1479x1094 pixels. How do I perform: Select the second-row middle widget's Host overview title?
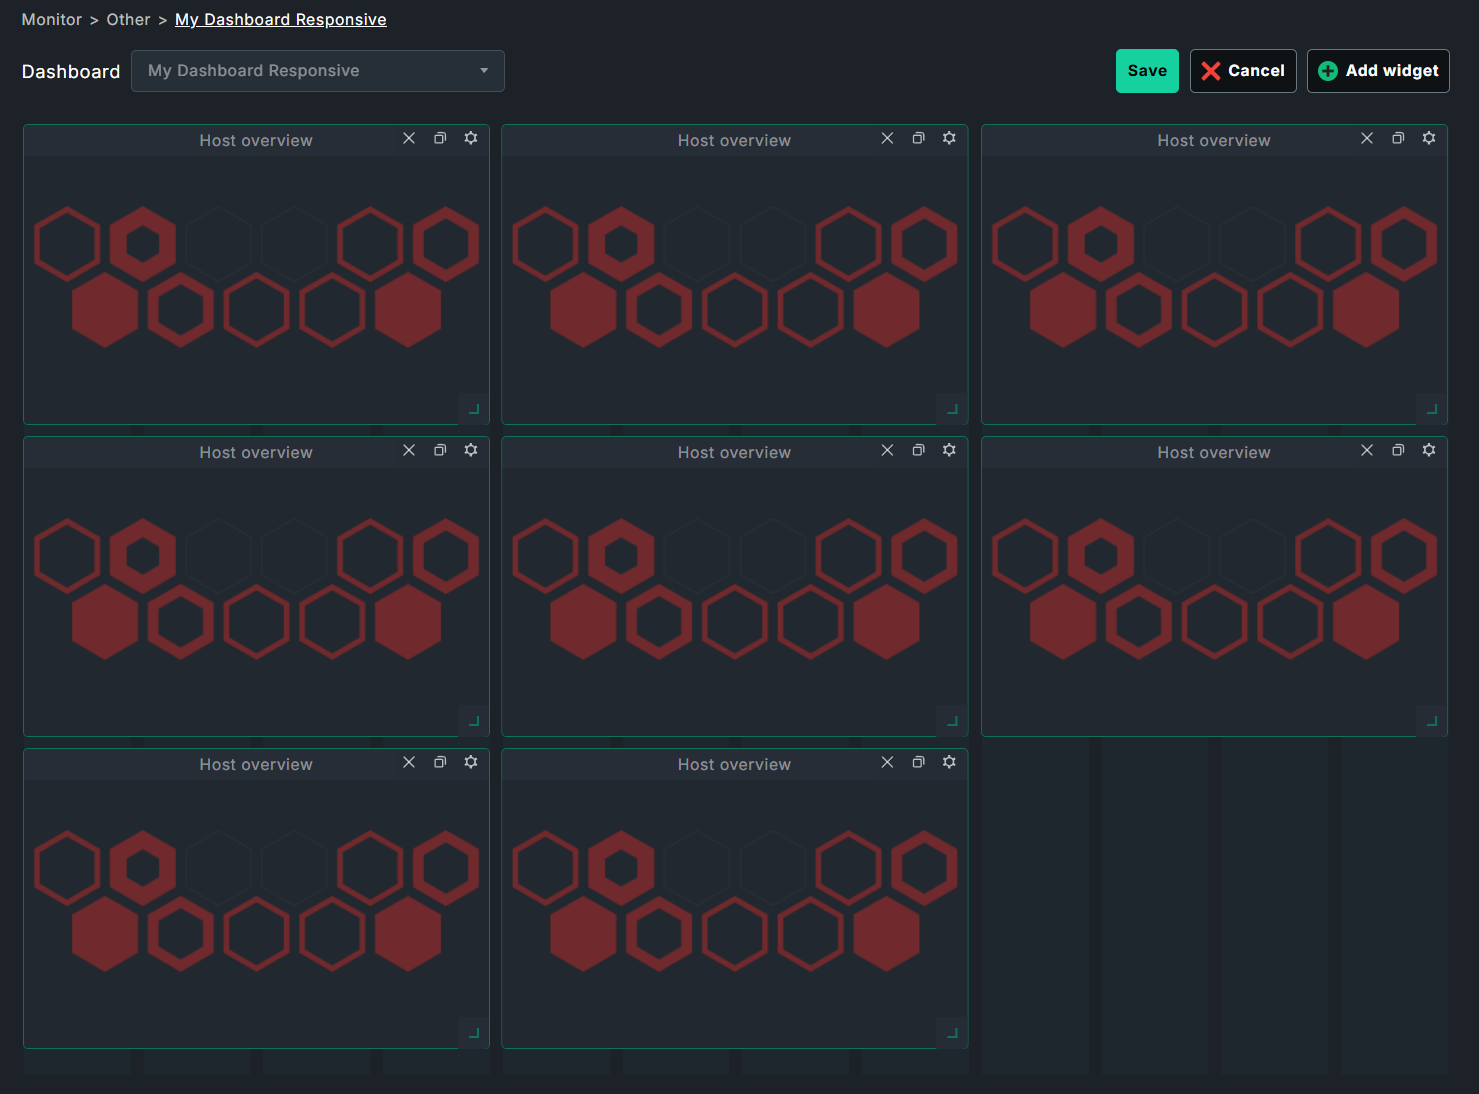pyautogui.click(x=734, y=453)
